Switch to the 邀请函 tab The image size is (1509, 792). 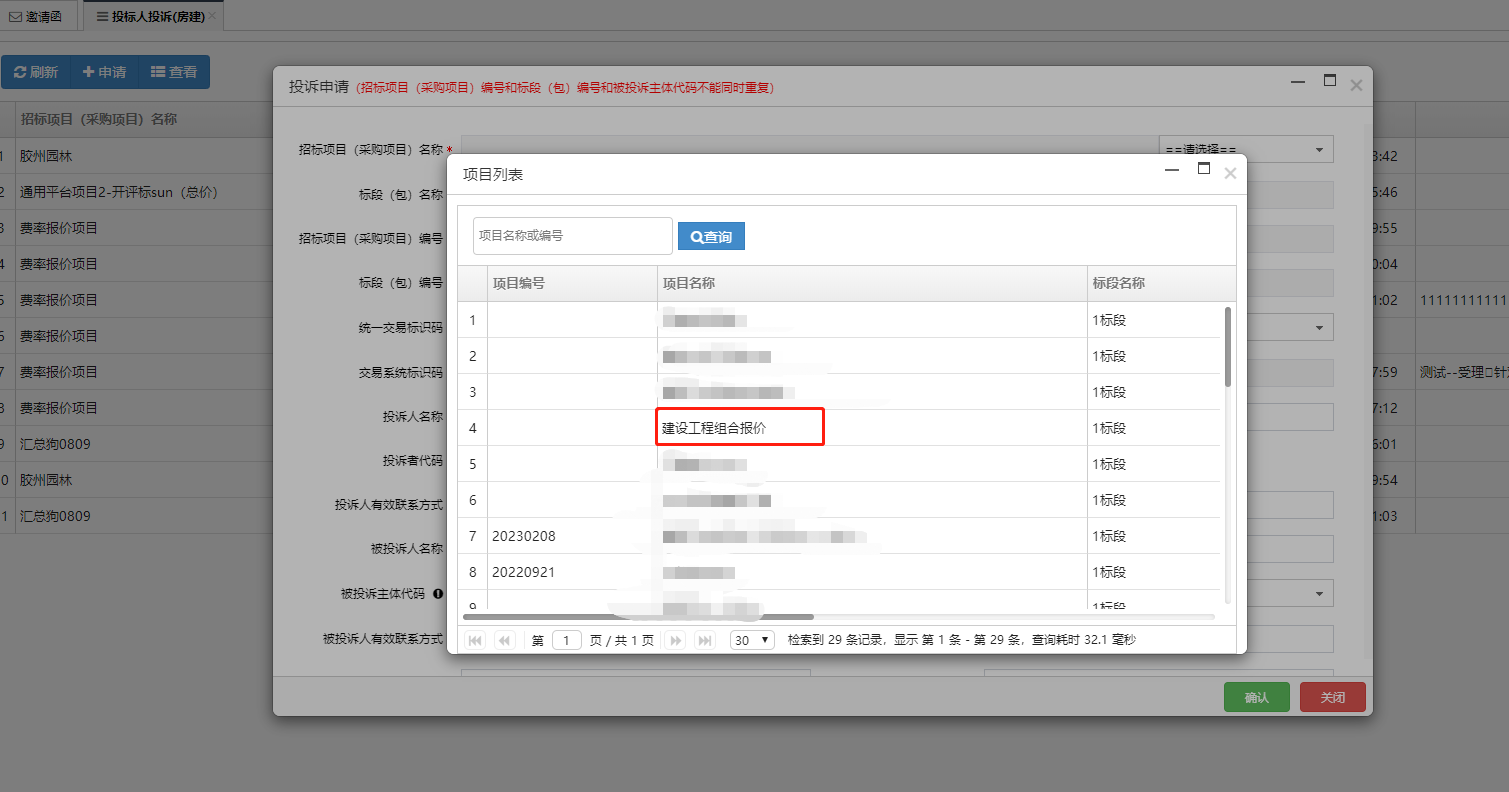click(x=36, y=17)
